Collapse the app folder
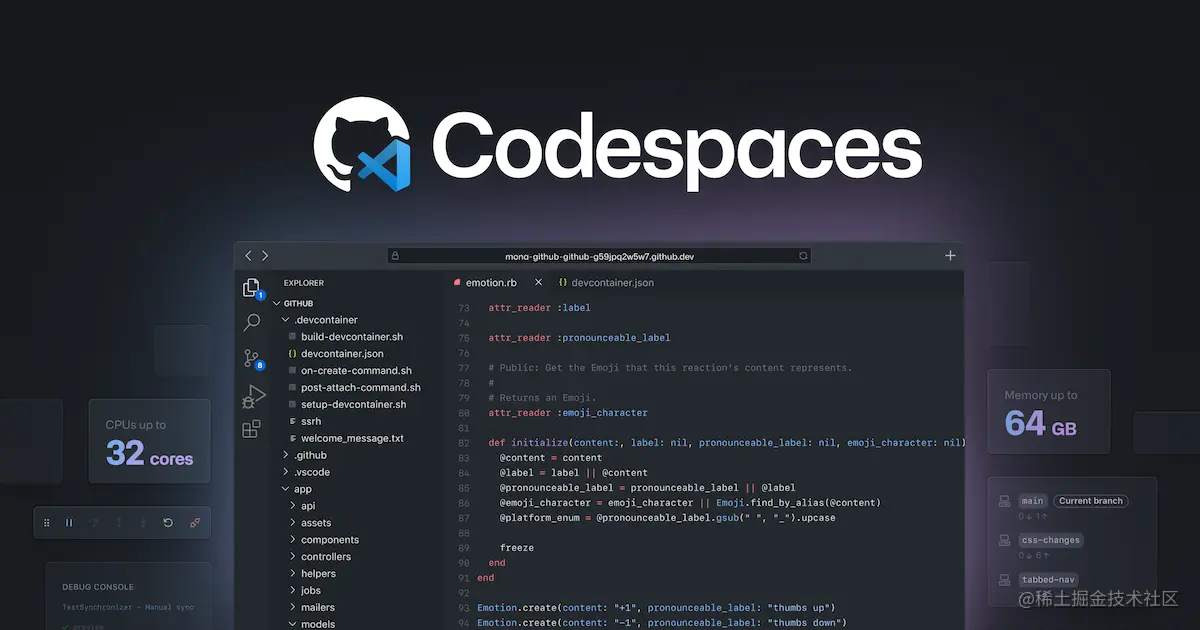Screen dimensions: 1200x630 point(286,489)
